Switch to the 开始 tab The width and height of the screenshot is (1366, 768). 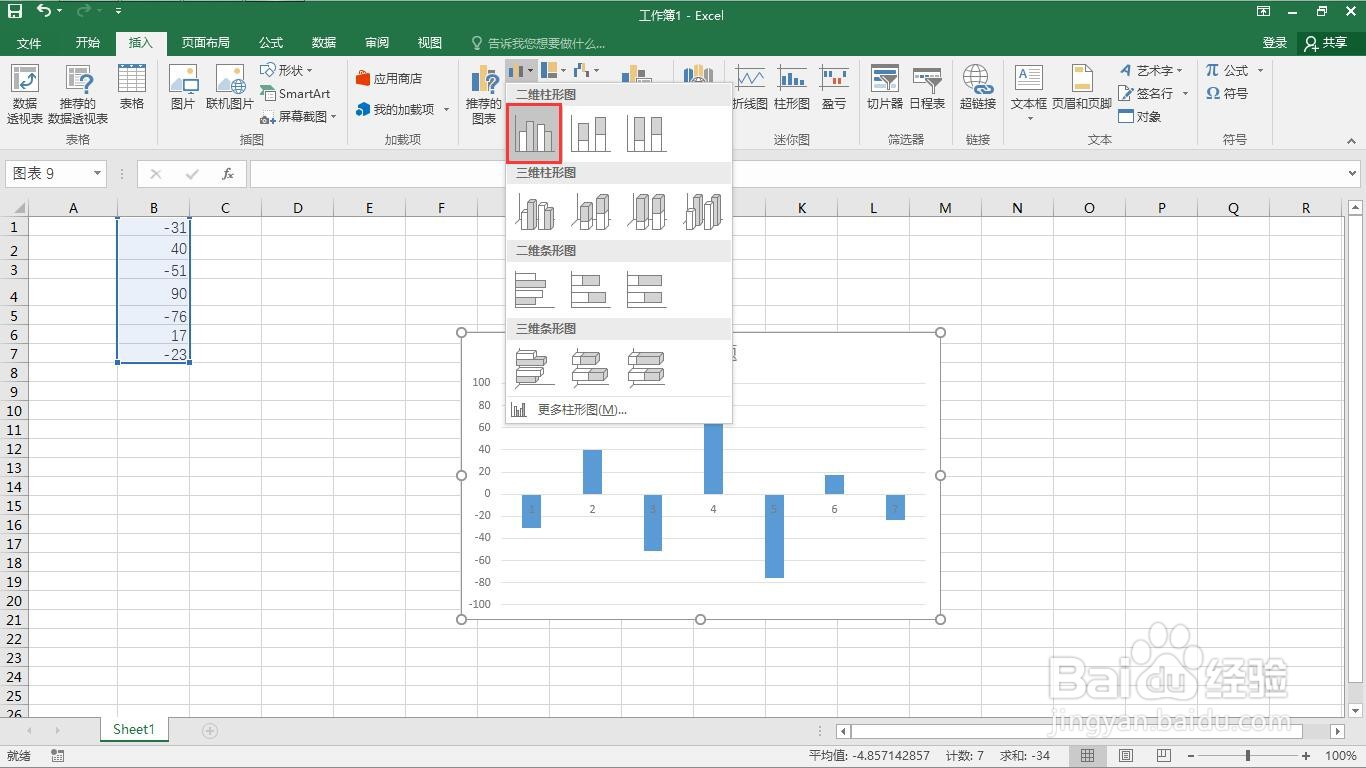88,43
